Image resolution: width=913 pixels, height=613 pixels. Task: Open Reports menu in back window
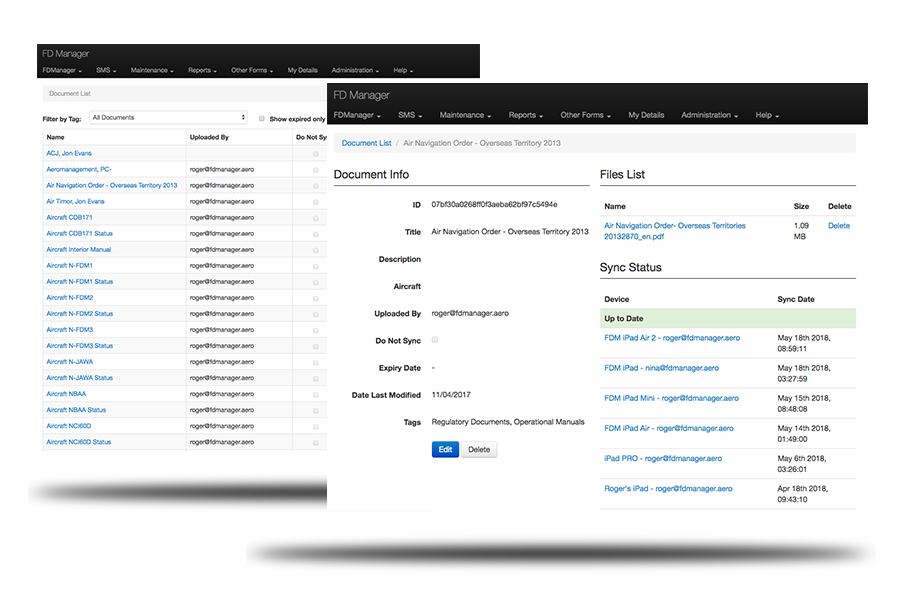click(x=202, y=70)
